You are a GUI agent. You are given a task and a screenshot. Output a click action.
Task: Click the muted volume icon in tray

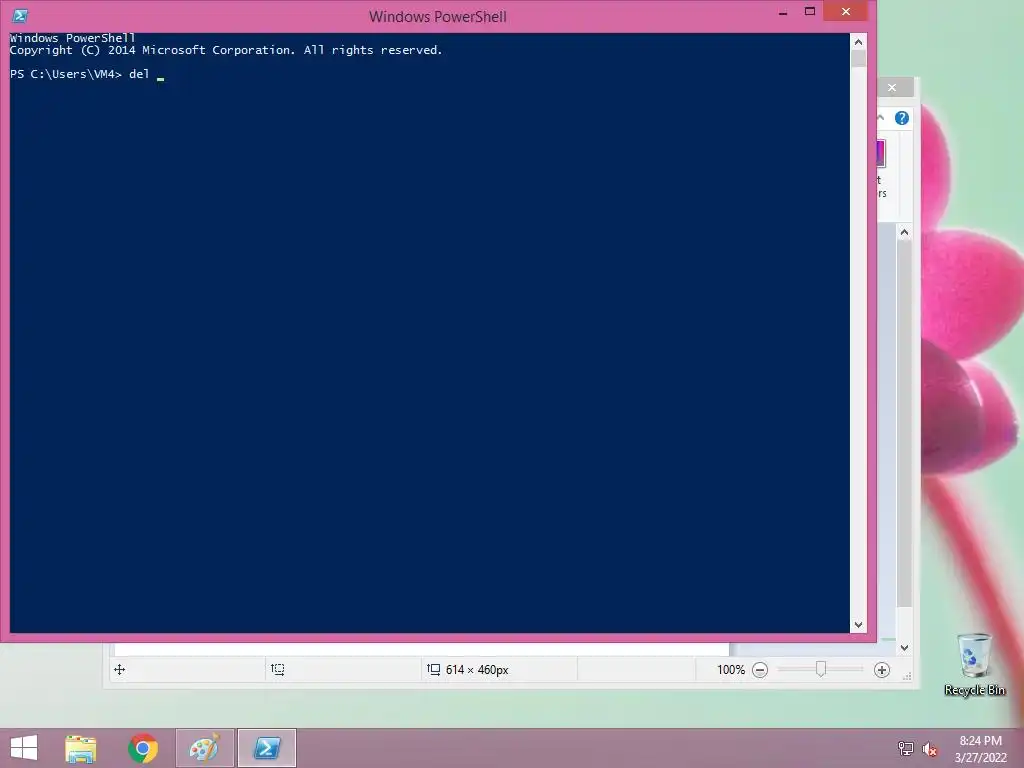coord(929,749)
